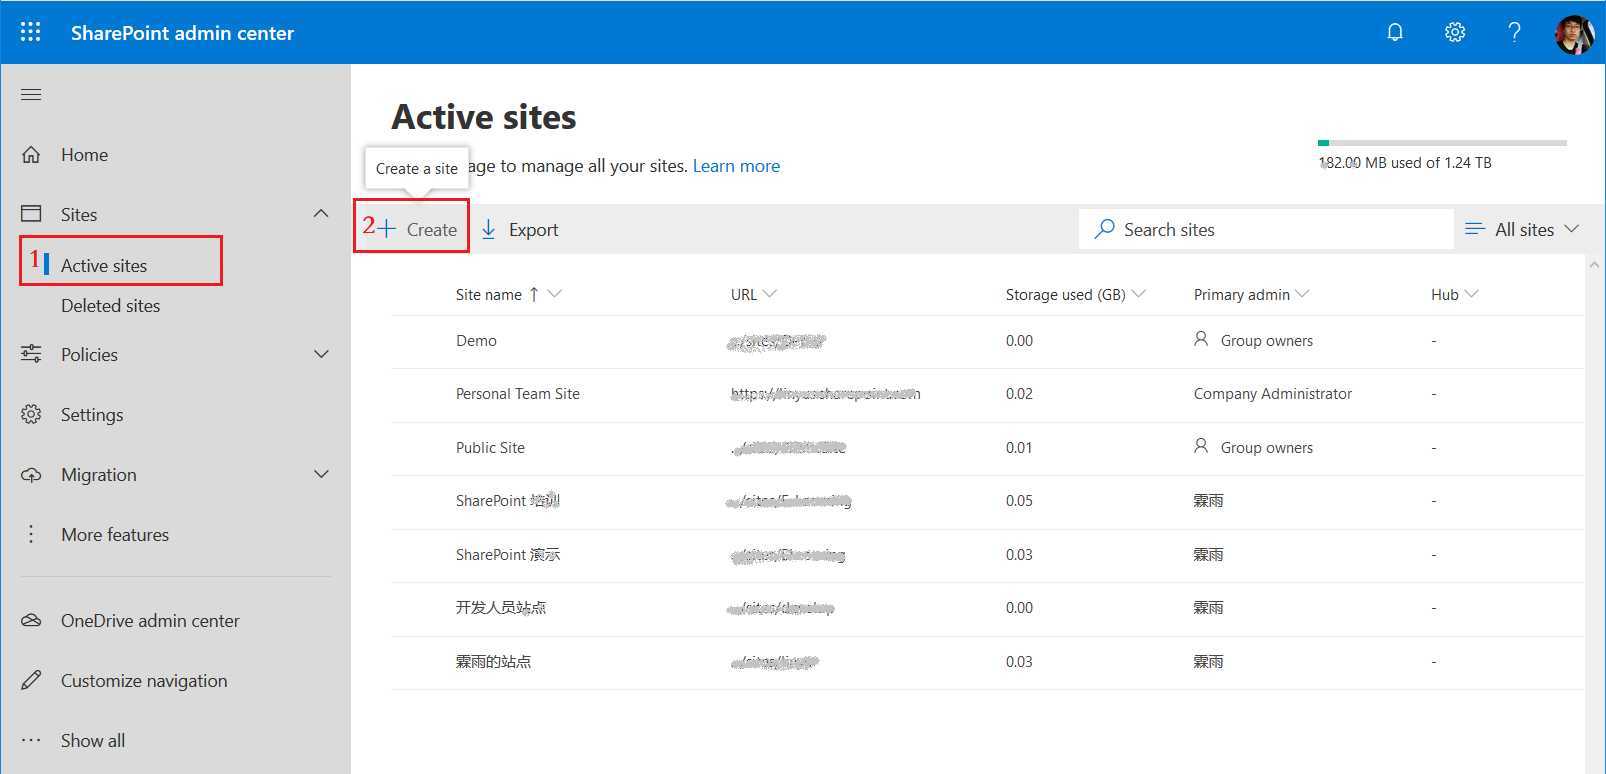Click Company Administrator admin cell
1606x774 pixels.
pyautogui.click(x=1272, y=394)
